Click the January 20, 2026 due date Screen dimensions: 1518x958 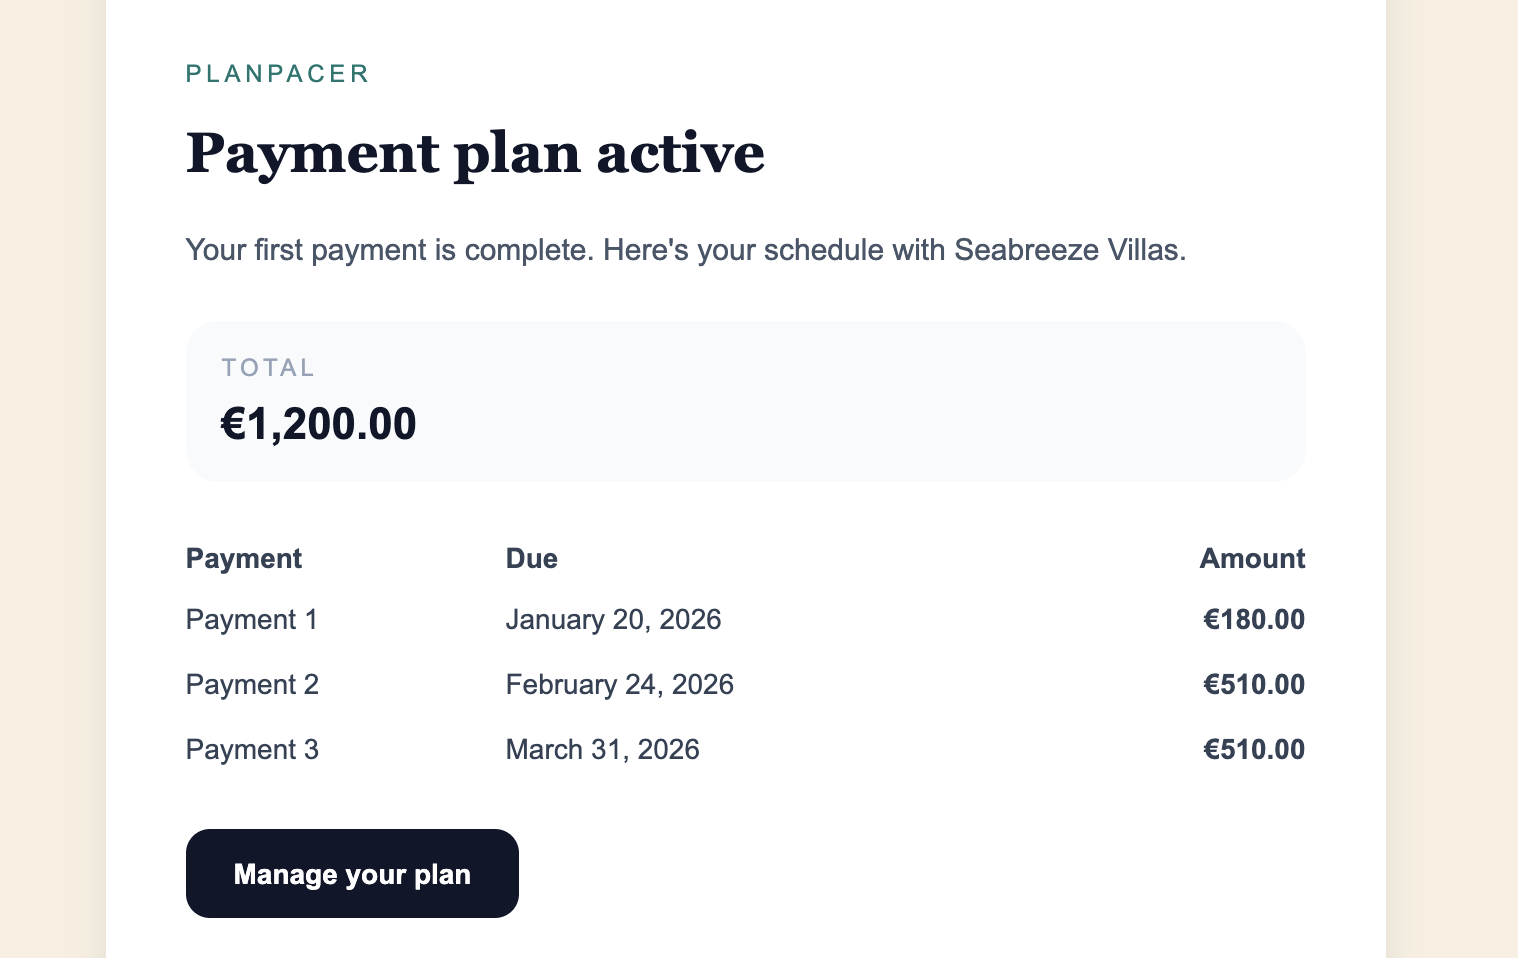[x=613, y=620]
